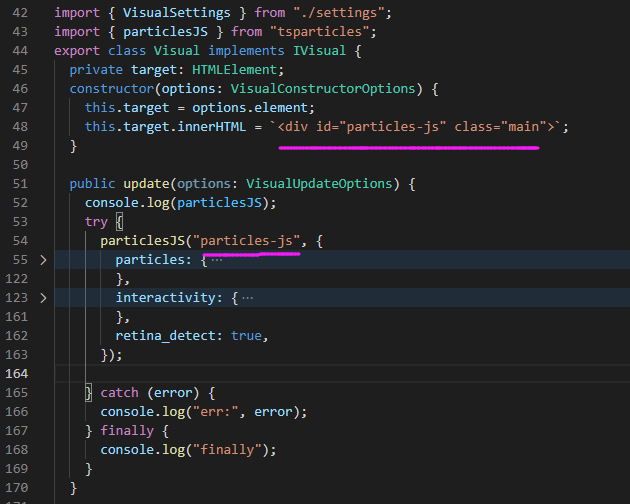Click the HTMLElement type on line 45
Viewport: 630px width, 504px height.
[235, 70]
